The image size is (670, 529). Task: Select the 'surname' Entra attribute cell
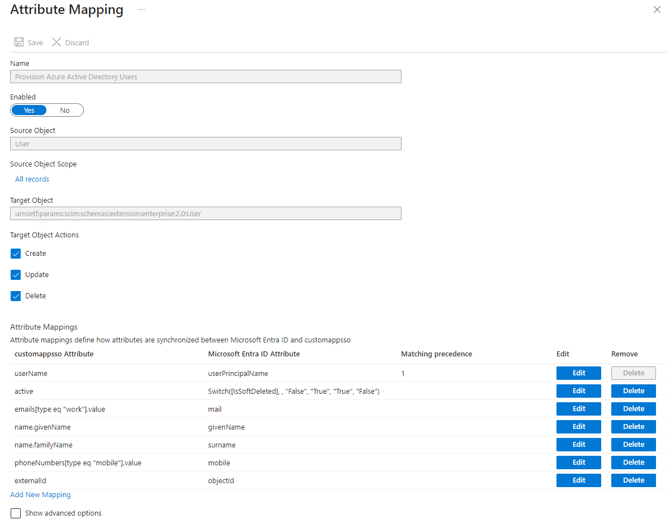pos(222,445)
